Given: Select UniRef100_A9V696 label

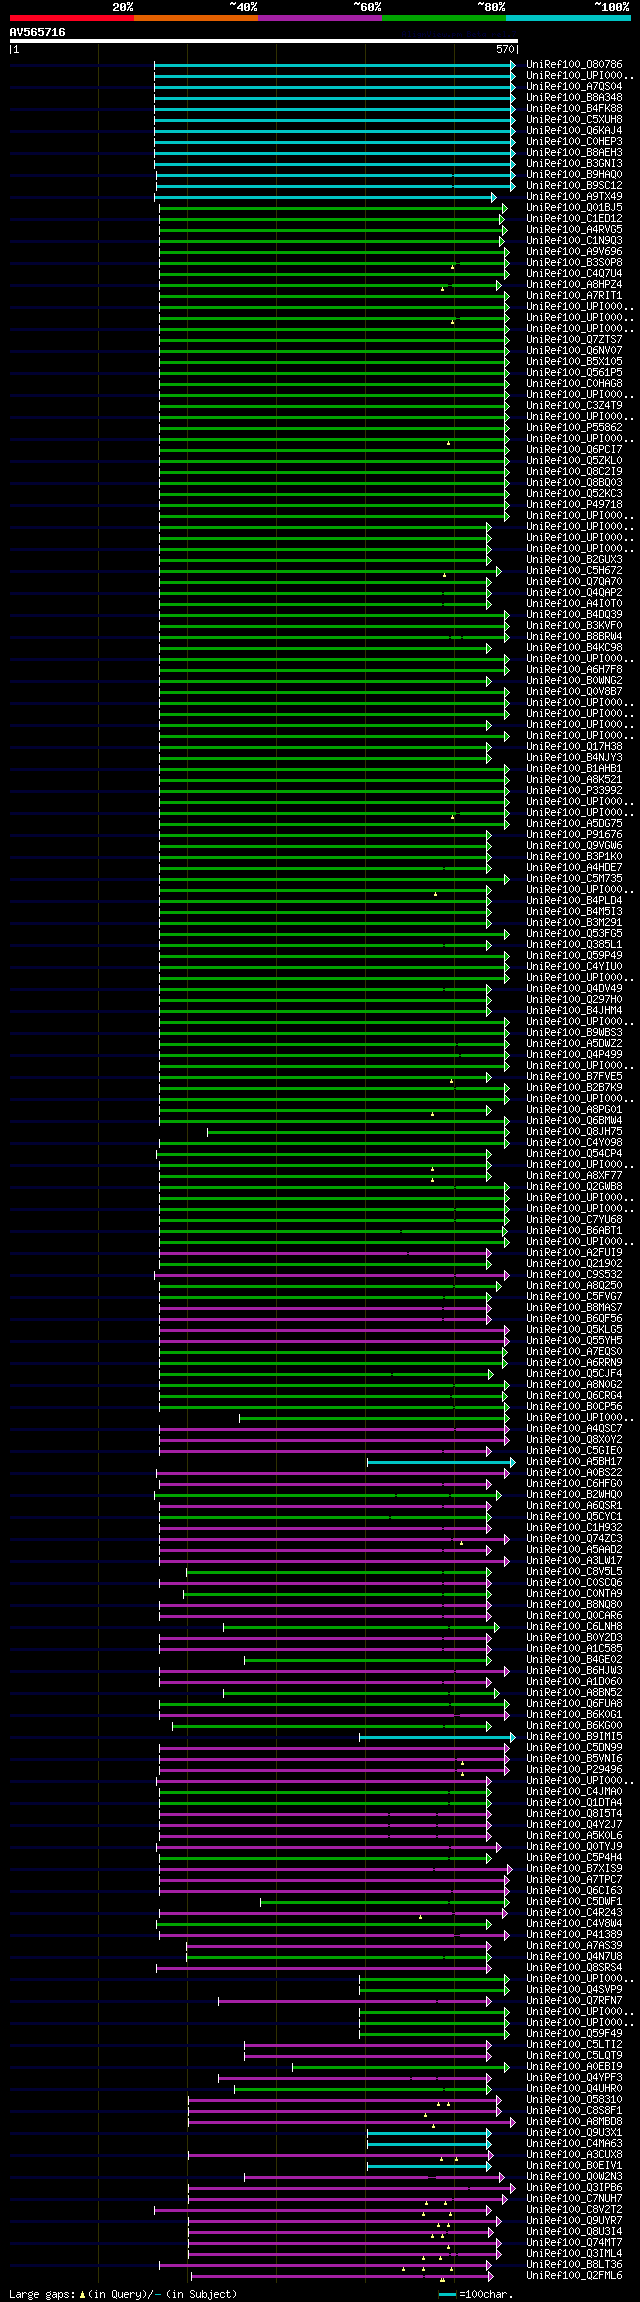Looking at the screenshot, I should coord(574,252).
